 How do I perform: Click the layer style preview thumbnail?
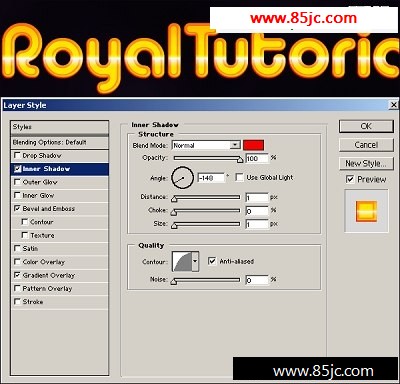pyautogui.click(x=366, y=211)
